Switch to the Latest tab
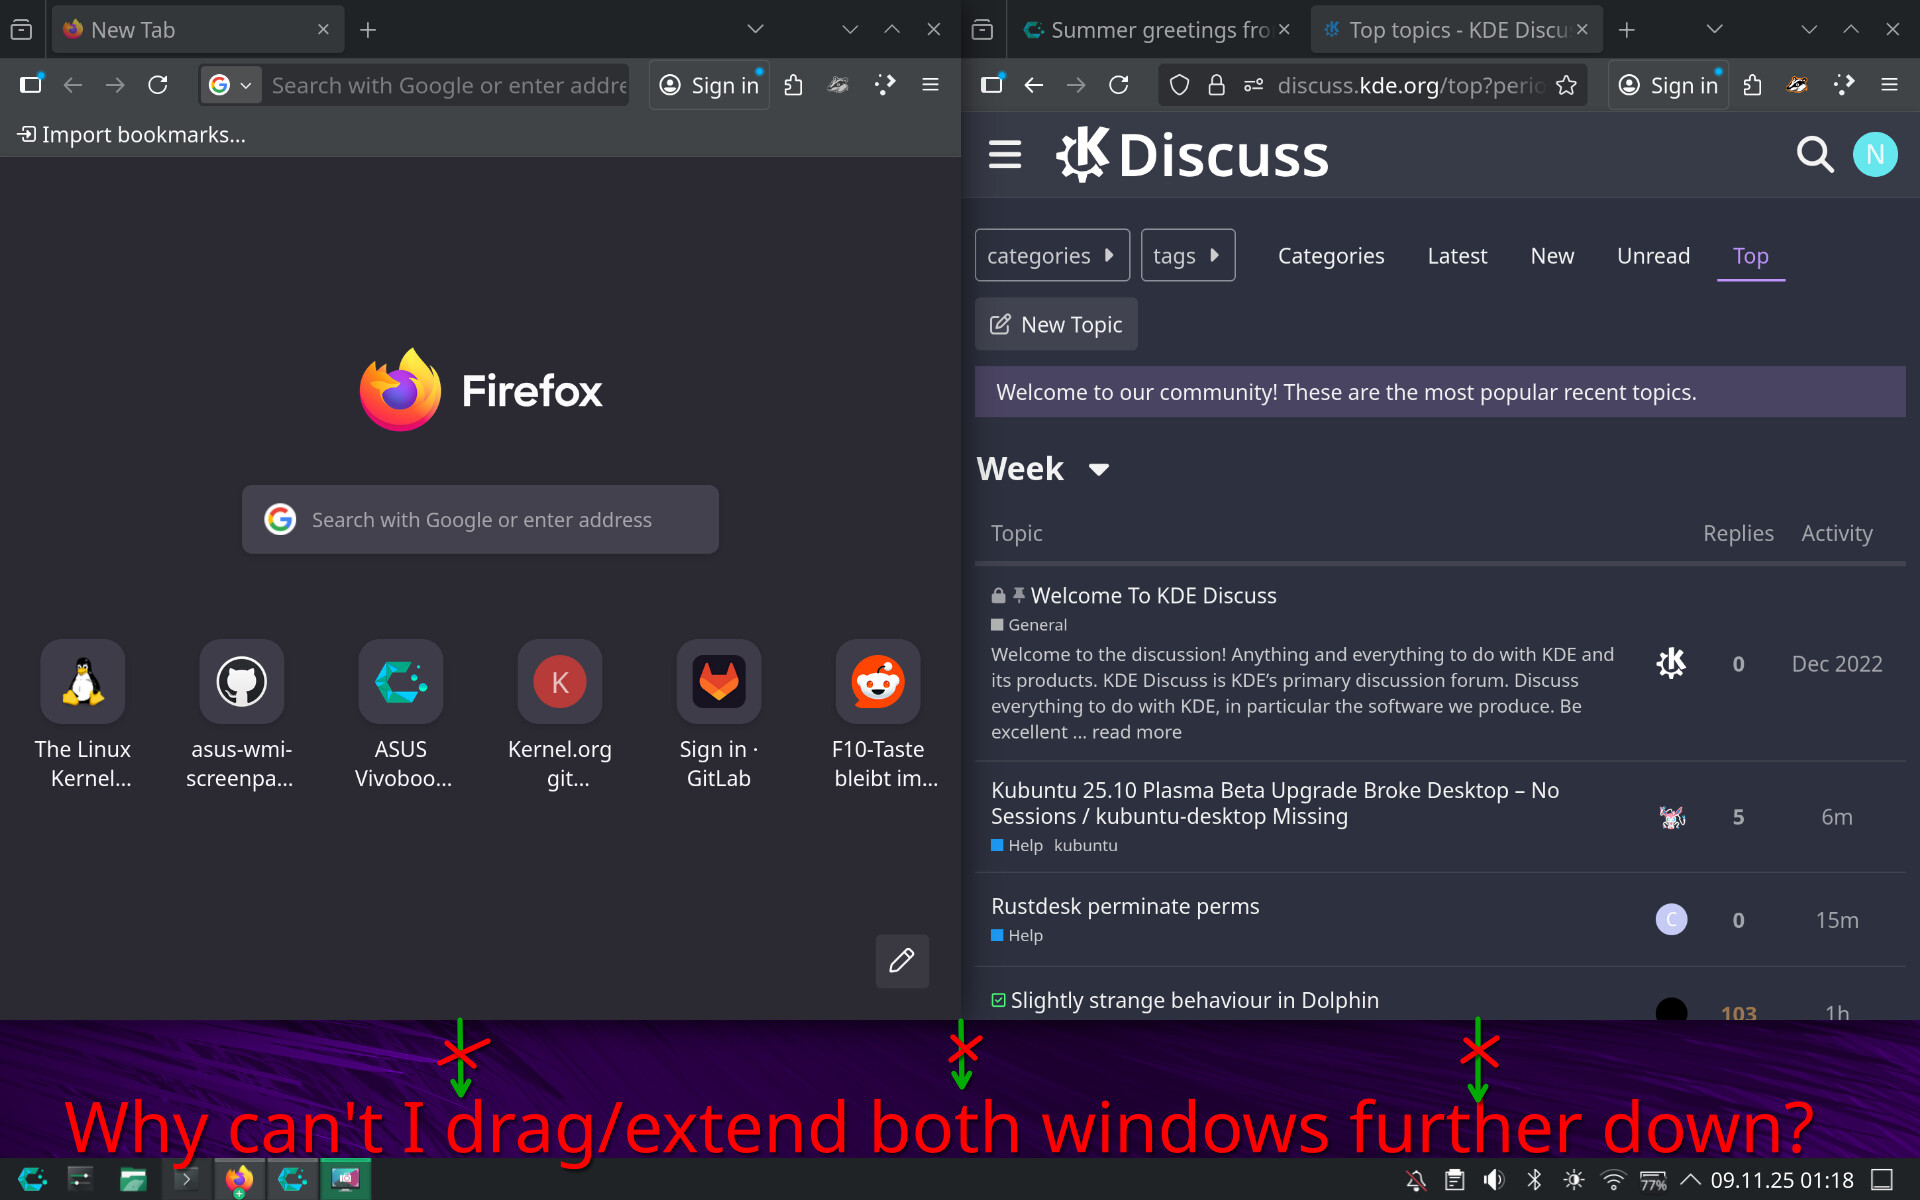 (1457, 256)
